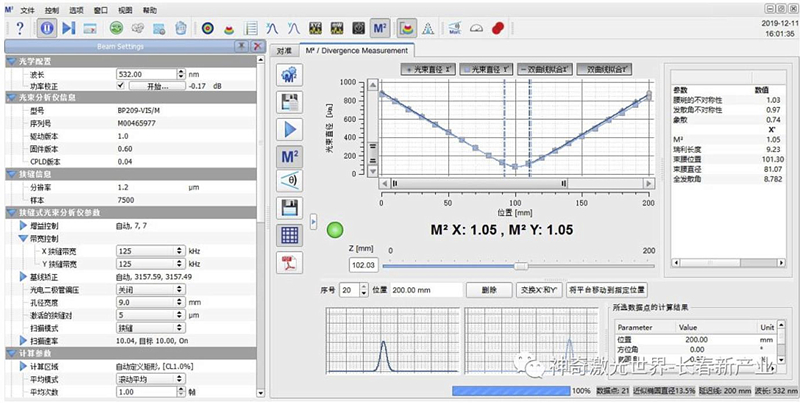The width and height of the screenshot is (800, 403).
Task: Click the help question mark icon
Action: click(18, 28)
